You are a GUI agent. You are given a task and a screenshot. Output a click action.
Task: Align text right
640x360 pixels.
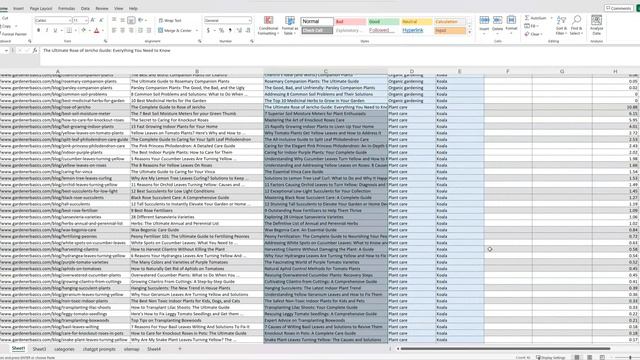point(131,30)
